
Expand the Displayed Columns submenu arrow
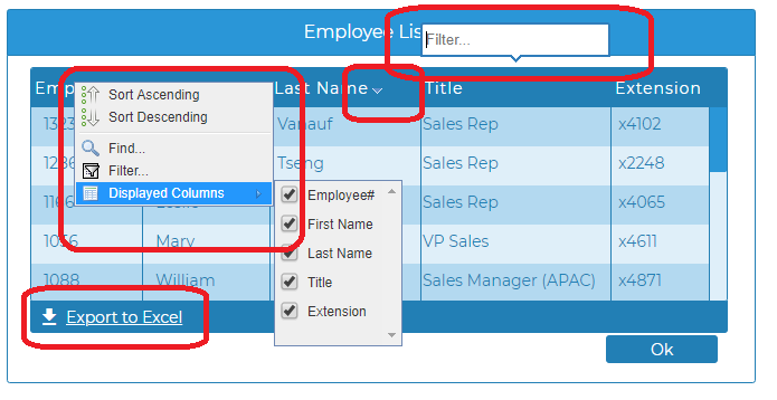pos(258,194)
